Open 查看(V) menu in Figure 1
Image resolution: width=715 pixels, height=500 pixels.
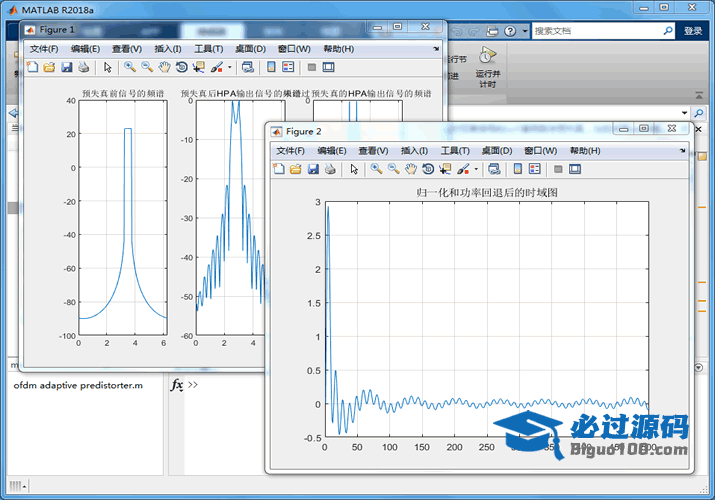[x=127, y=49]
